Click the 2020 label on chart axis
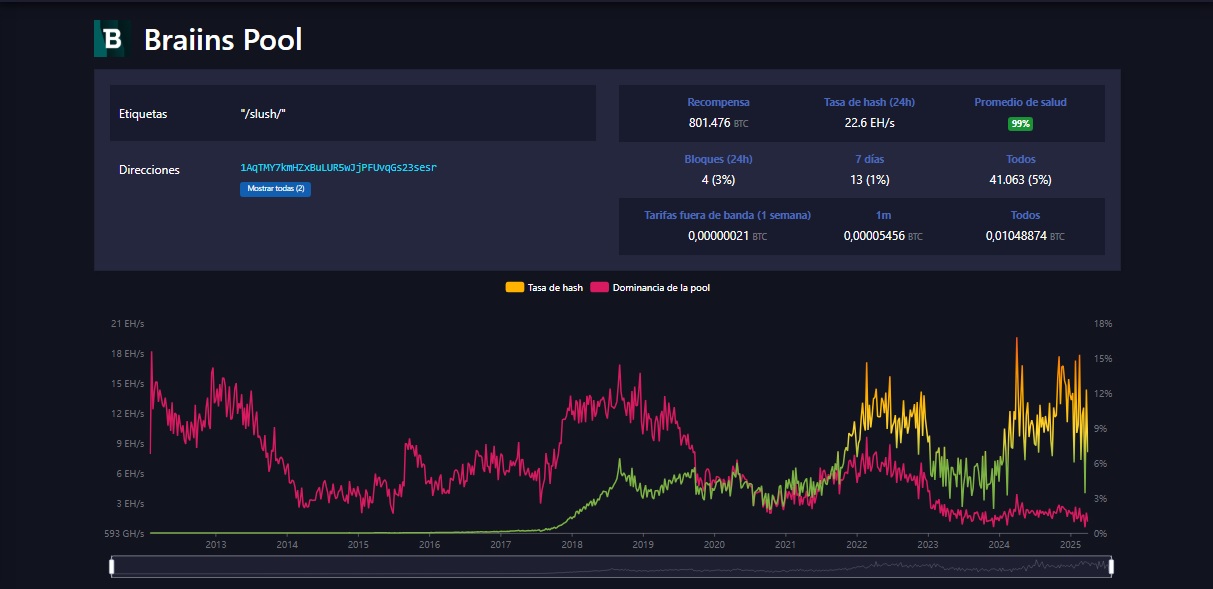The width and height of the screenshot is (1213, 589). click(715, 546)
